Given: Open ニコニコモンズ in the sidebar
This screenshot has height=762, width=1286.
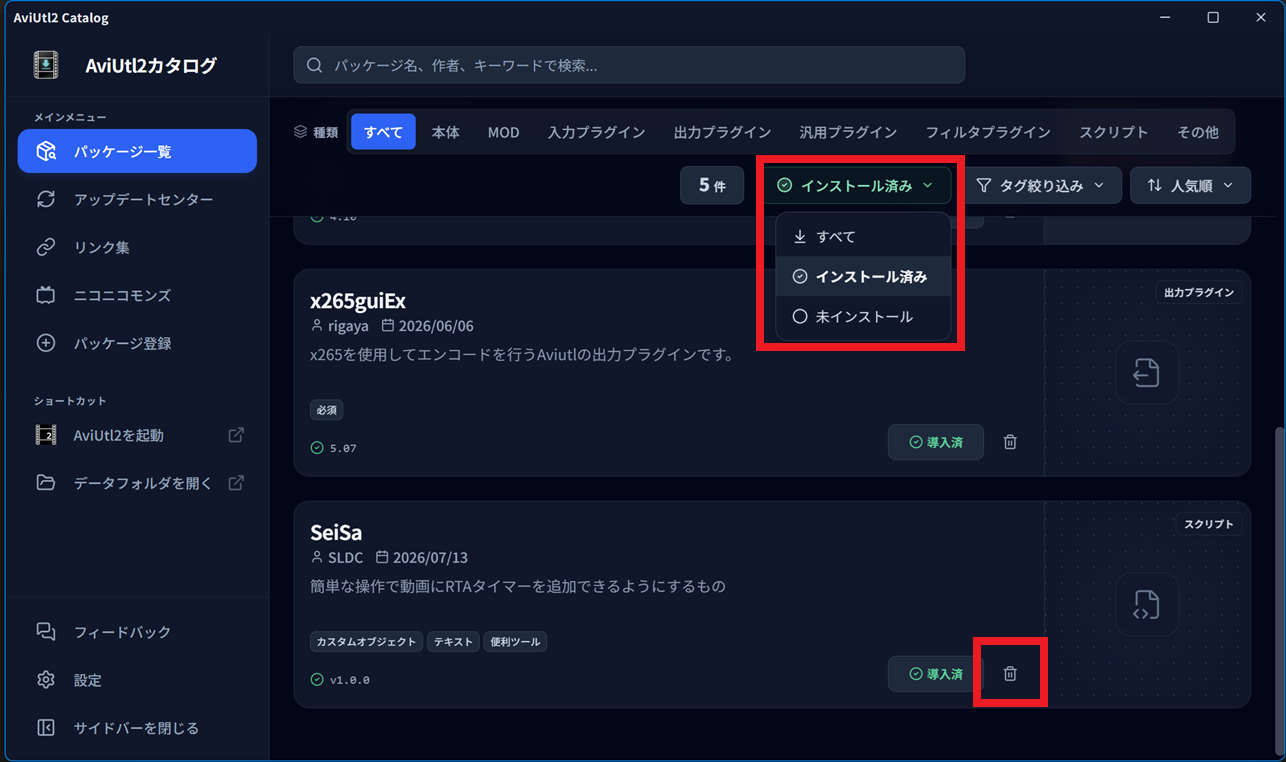Looking at the screenshot, I should click(137, 295).
